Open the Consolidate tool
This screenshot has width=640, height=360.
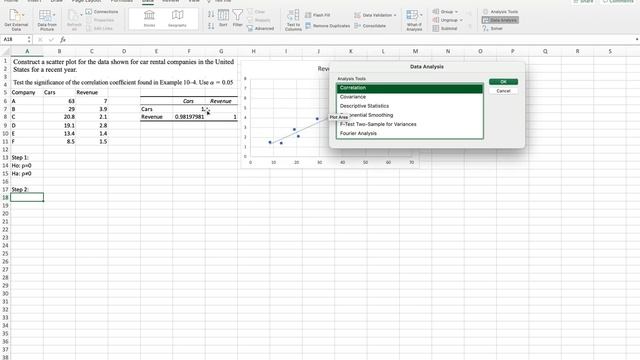pos(370,26)
